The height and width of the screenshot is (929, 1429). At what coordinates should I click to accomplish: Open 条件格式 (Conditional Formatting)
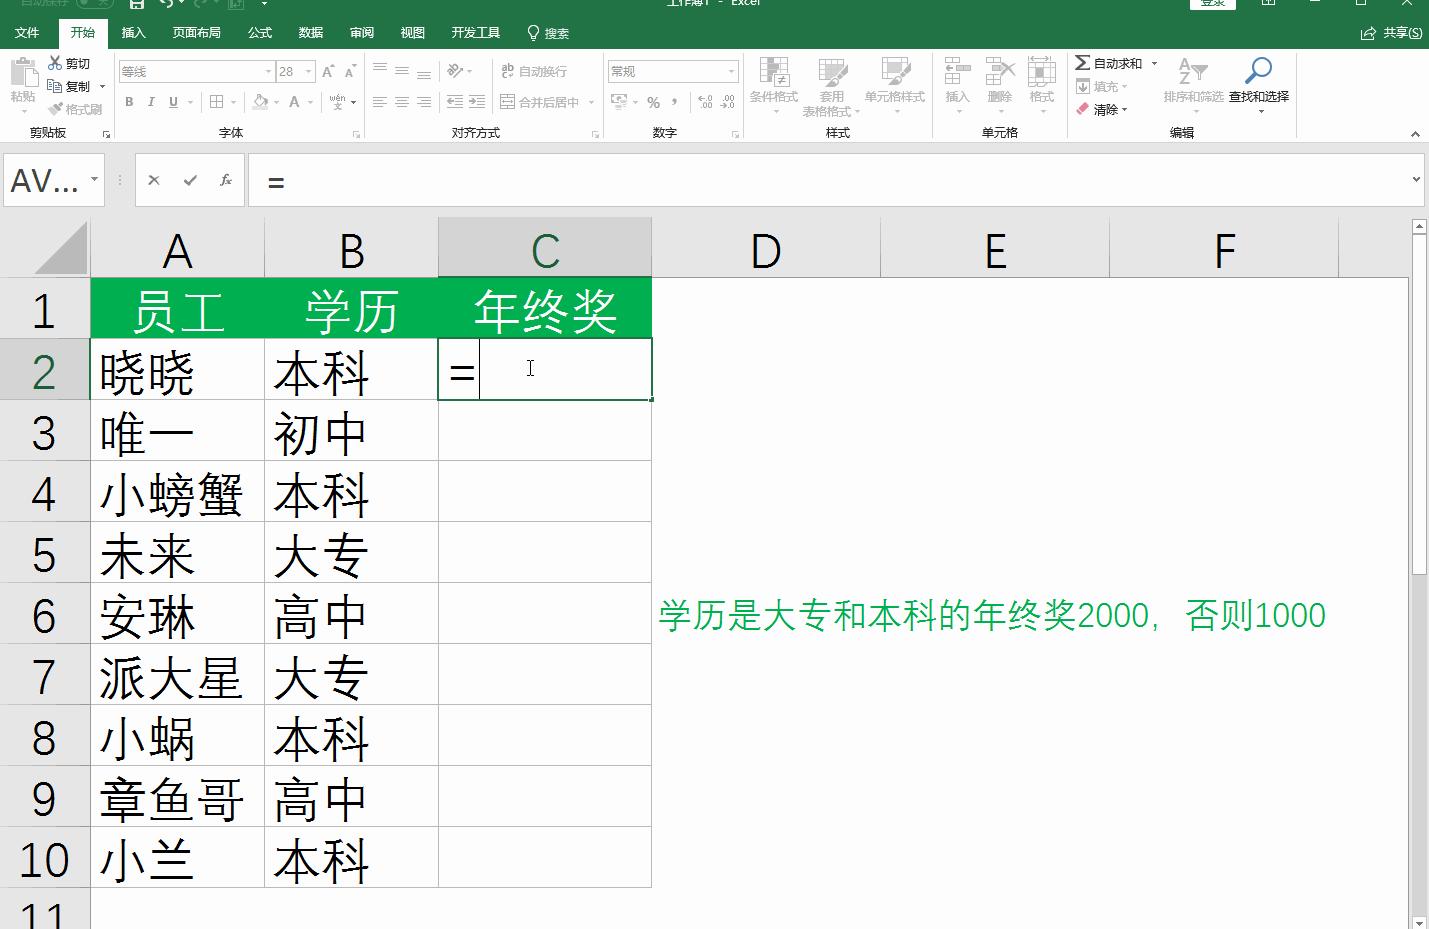tap(773, 85)
